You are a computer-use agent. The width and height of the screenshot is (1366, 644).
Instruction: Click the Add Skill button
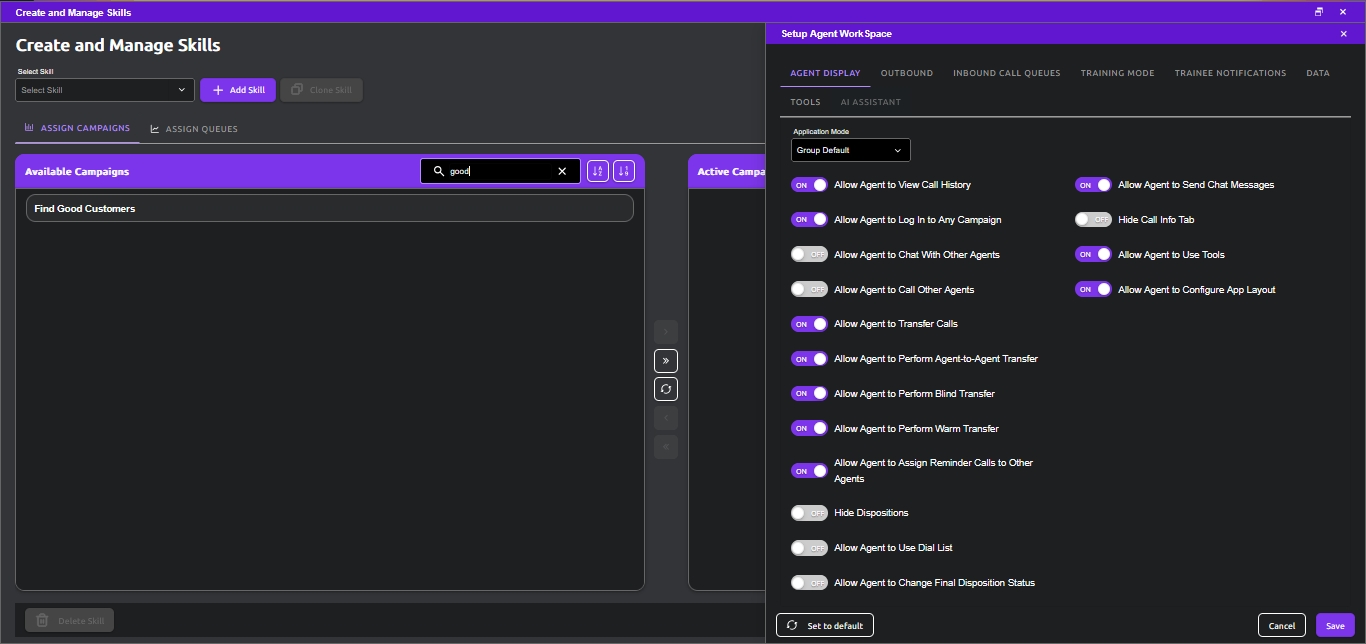click(x=238, y=90)
